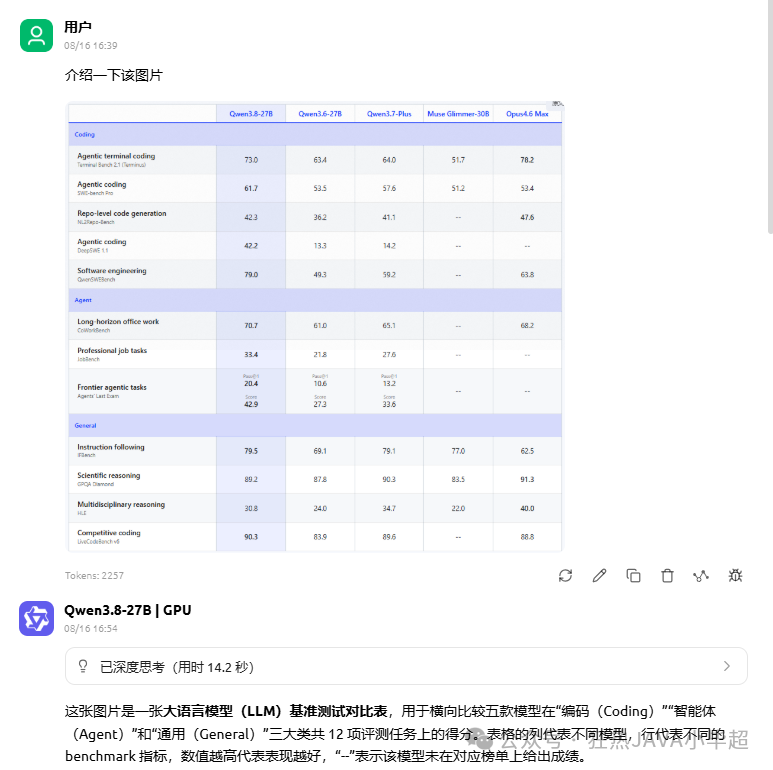Click the Software engineering row label
Screen dimensions: 773x770
pyautogui.click(x=112, y=271)
